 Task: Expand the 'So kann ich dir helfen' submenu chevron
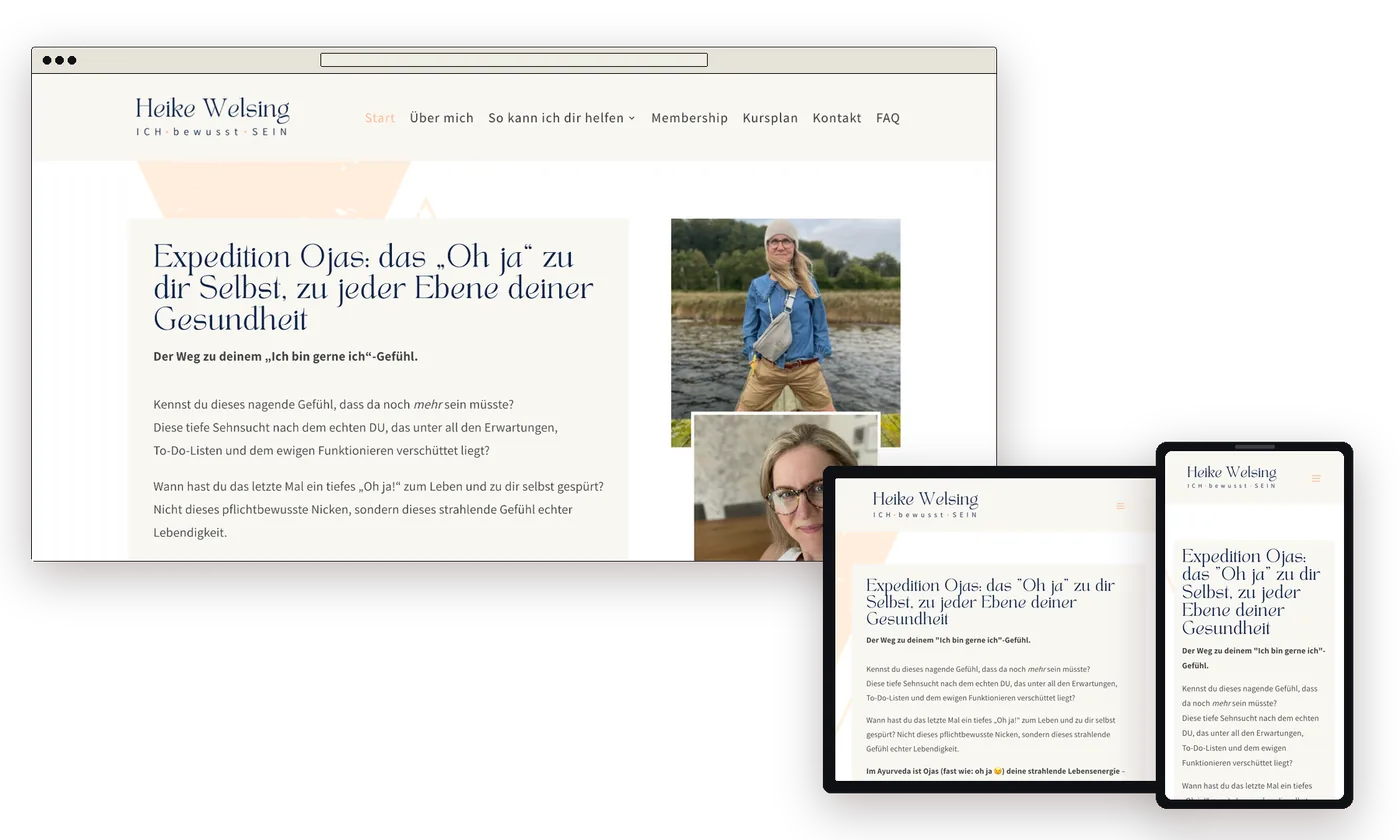632,118
